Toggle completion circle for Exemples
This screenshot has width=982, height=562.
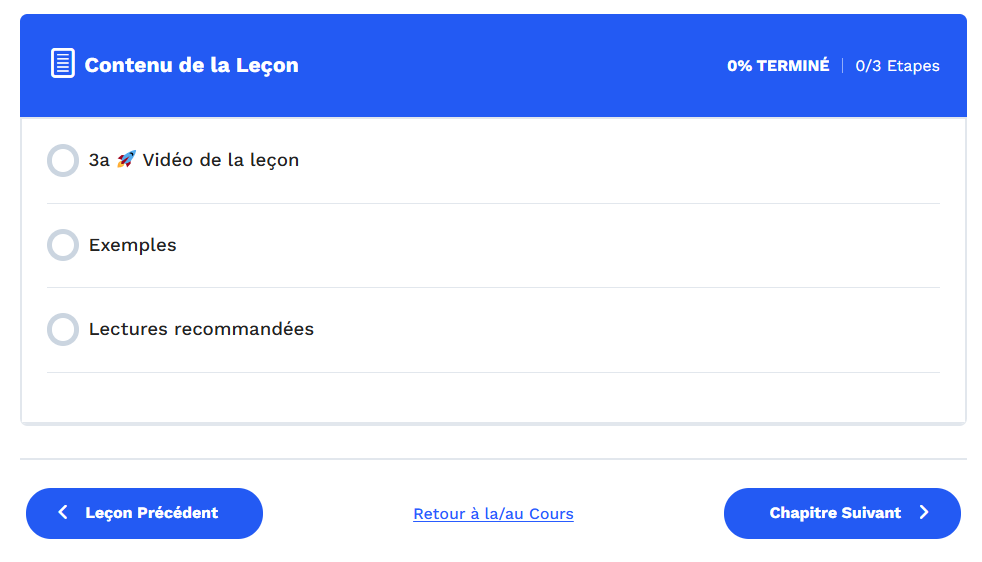coord(63,245)
